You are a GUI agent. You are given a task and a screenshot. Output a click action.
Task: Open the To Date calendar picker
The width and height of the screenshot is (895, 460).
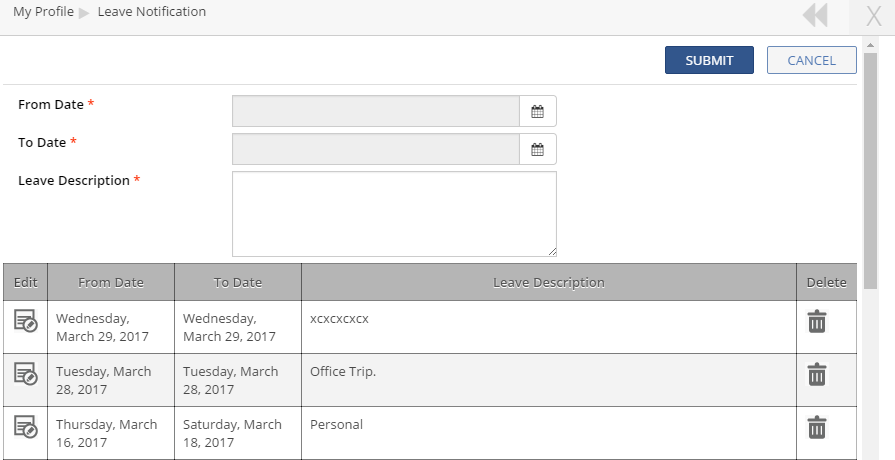pos(537,149)
